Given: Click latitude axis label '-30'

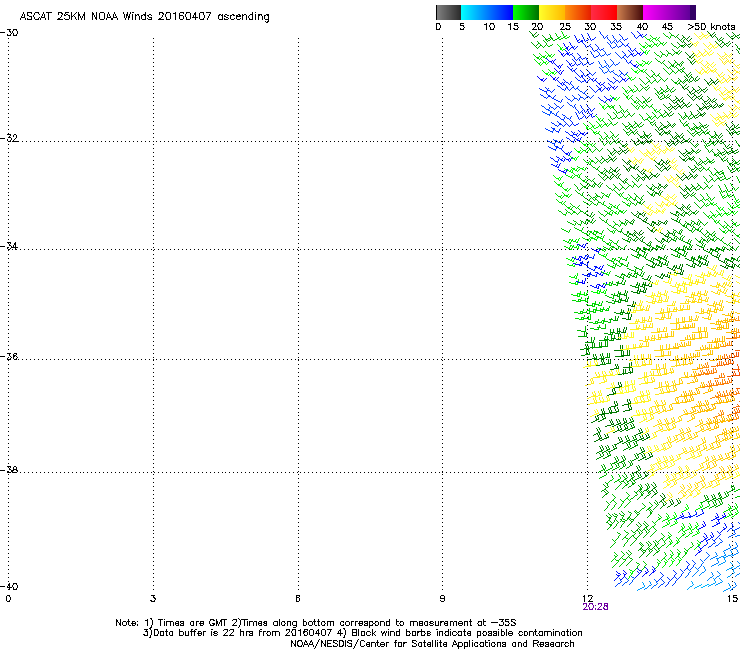Looking at the screenshot, I should (x=9, y=33).
